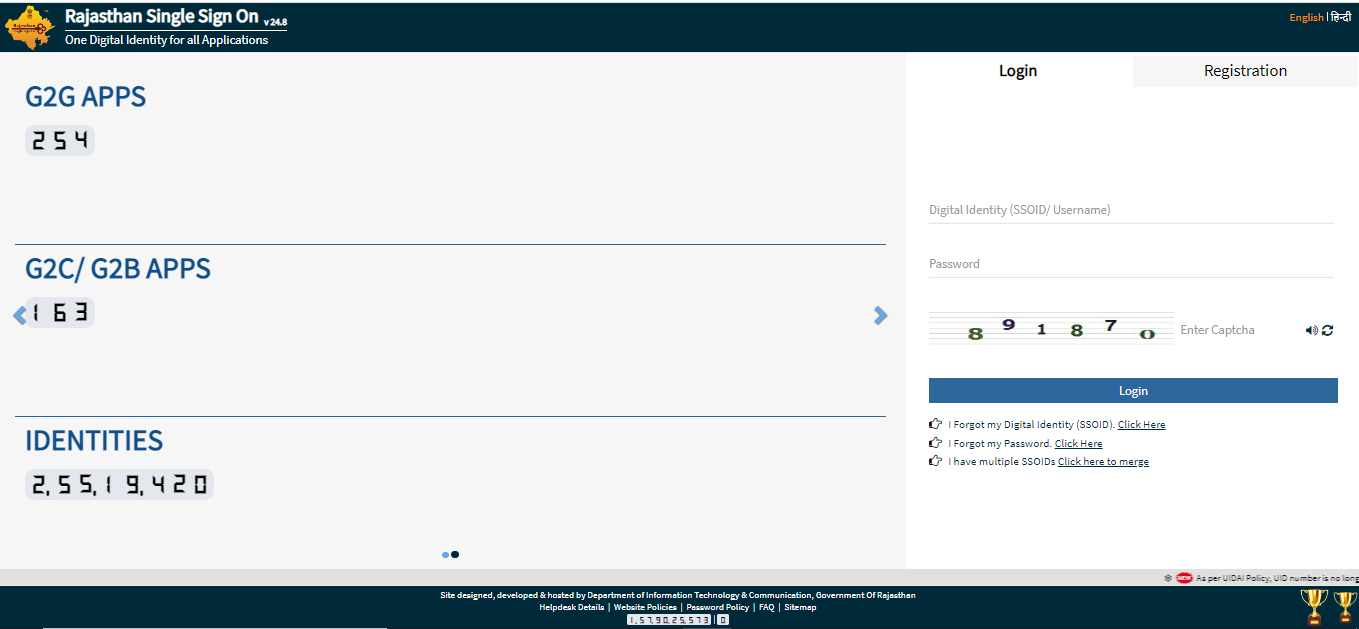Focus the Digital Identity (SSOID/Username) field
The width and height of the screenshot is (1359, 629).
coord(1131,210)
